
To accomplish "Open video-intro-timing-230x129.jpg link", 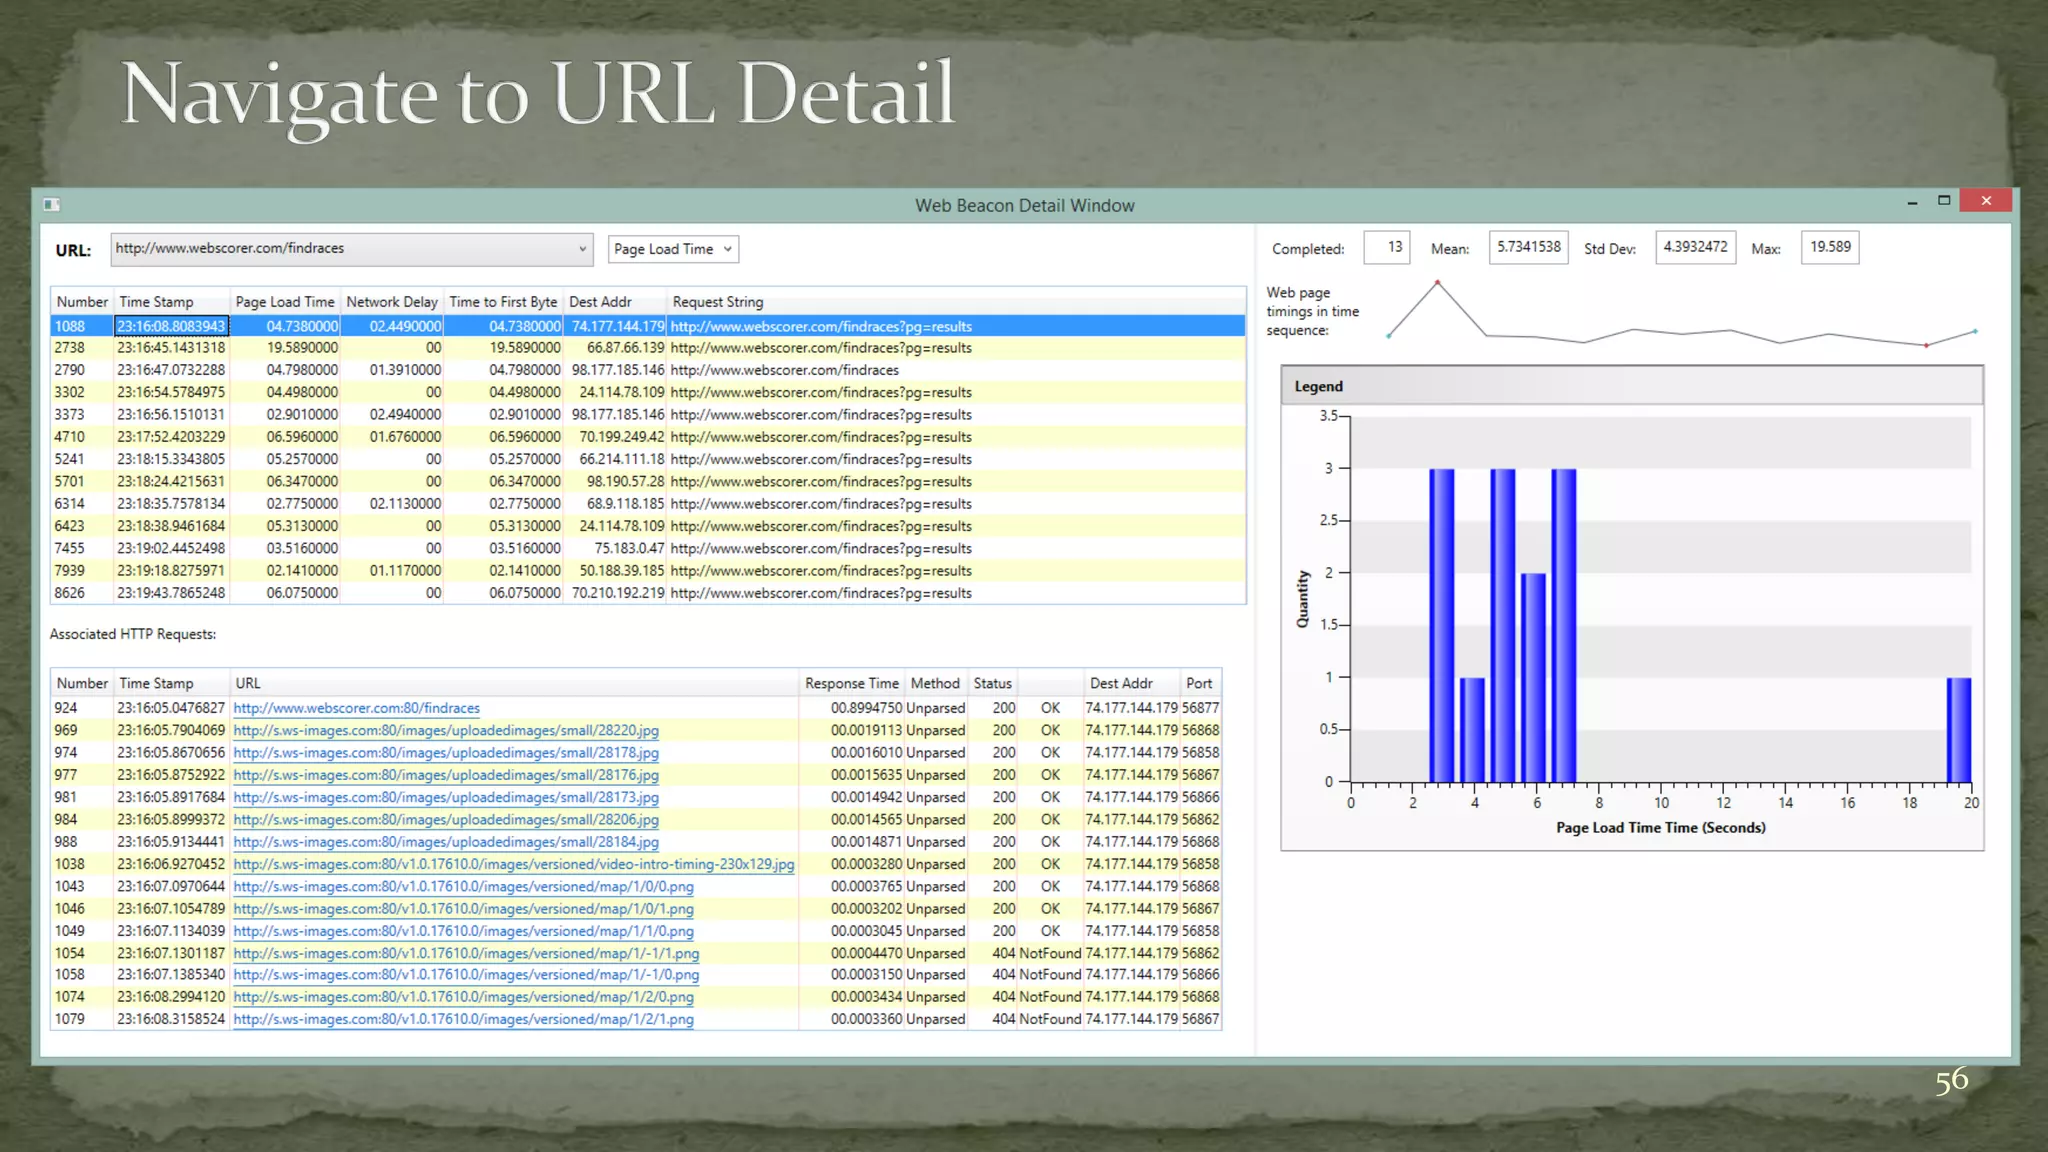I will pos(513,865).
